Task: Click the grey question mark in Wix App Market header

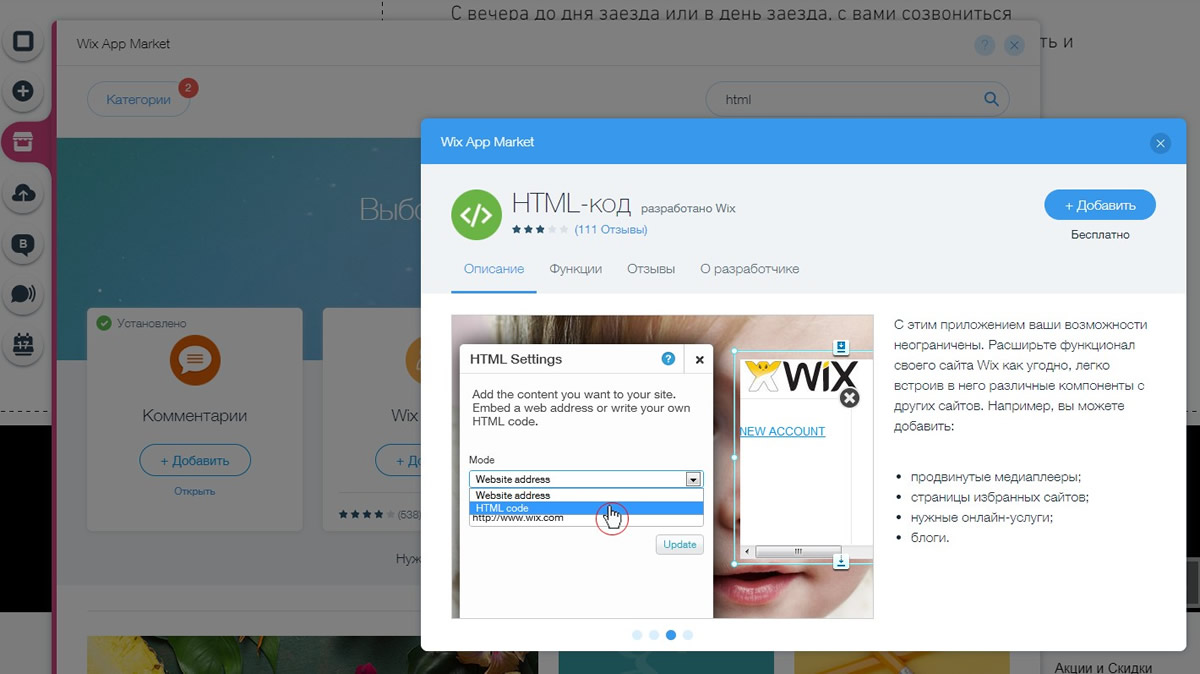Action: 984,45
